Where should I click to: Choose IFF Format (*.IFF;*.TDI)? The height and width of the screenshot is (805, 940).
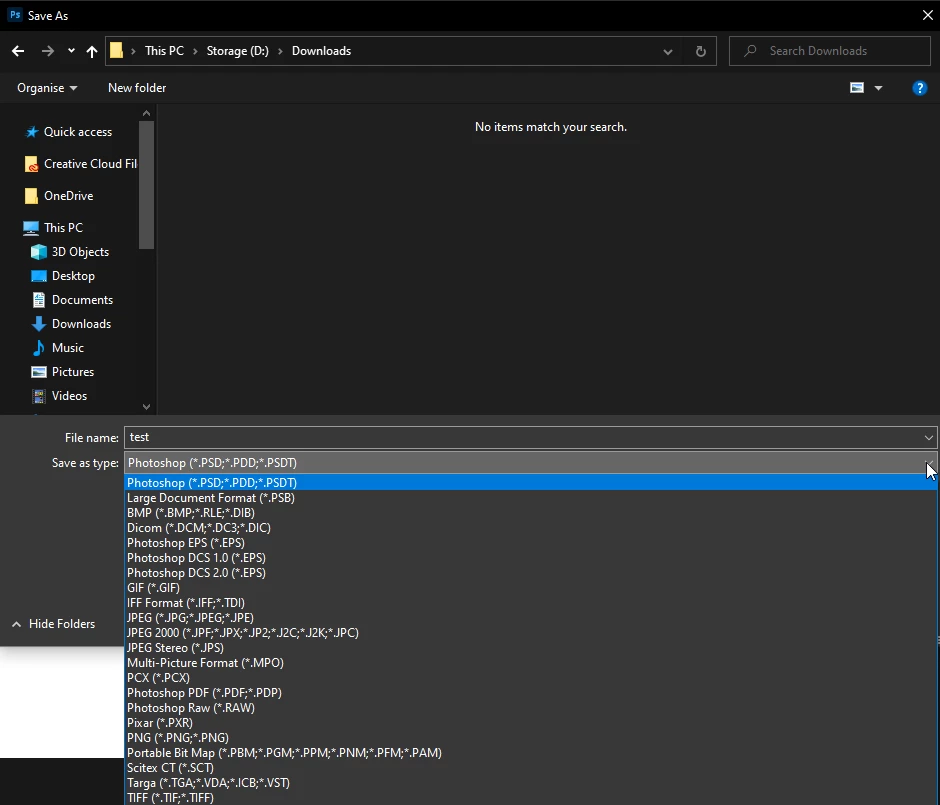pyautogui.click(x=530, y=602)
